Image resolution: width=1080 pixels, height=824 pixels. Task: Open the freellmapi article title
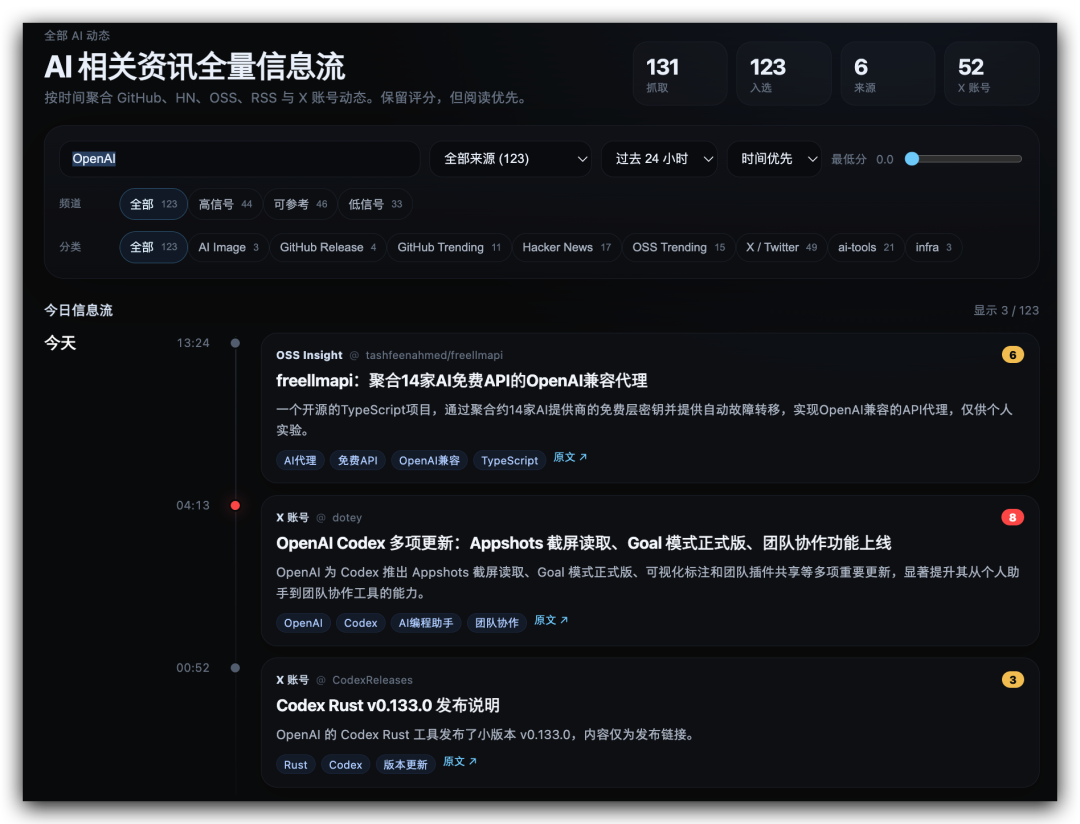tap(461, 381)
